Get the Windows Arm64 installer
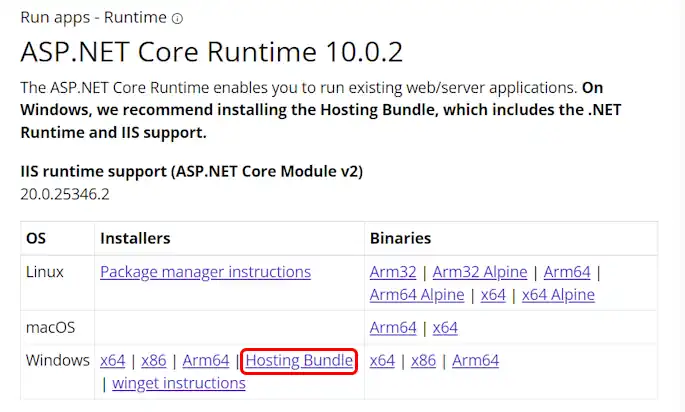The width and height of the screenshot is (685, 412). pos(206,360)
